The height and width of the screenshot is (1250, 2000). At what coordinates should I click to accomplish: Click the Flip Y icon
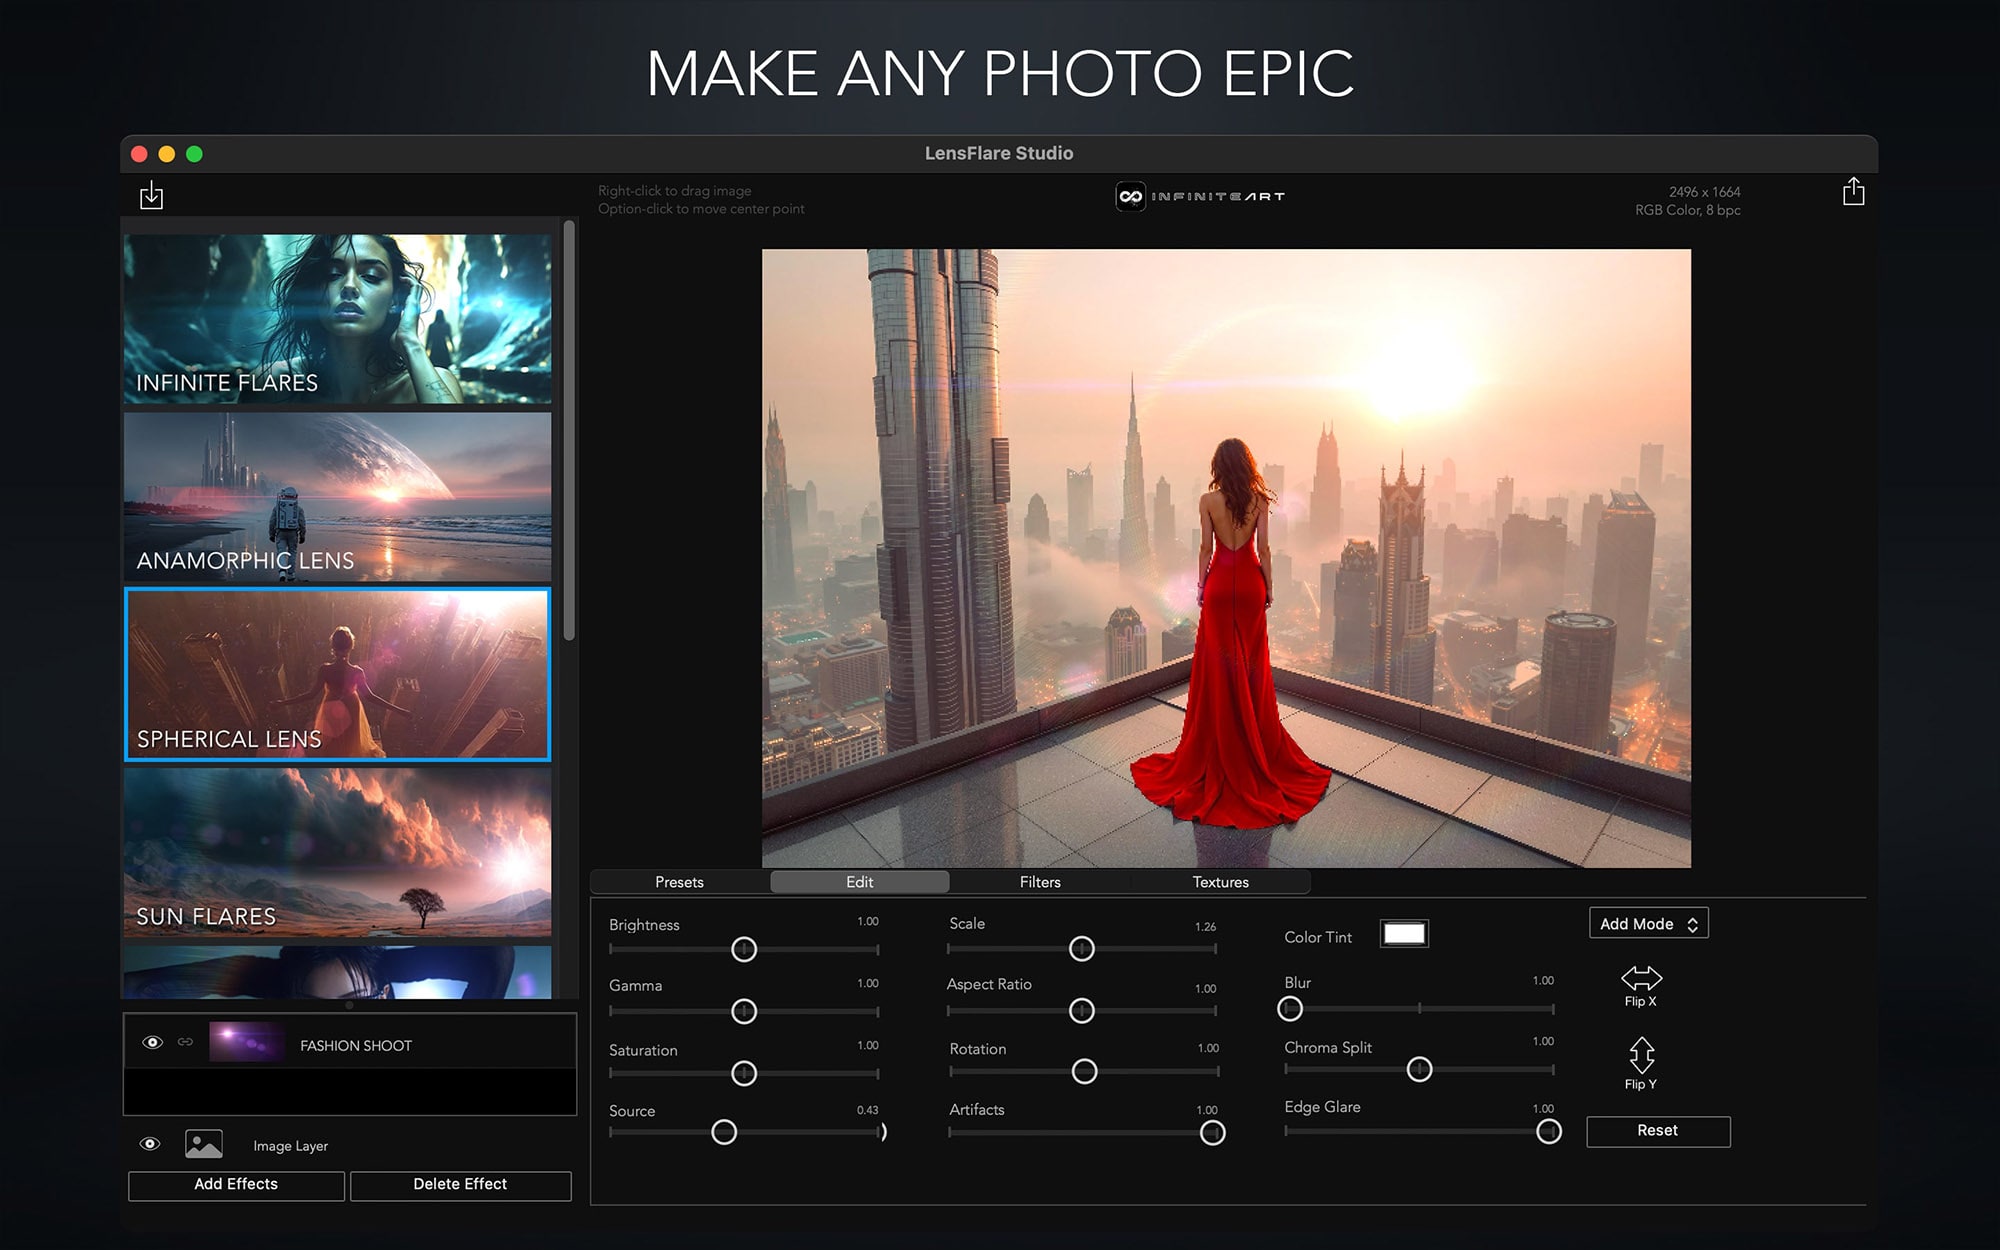(x=1641, y=1055)
